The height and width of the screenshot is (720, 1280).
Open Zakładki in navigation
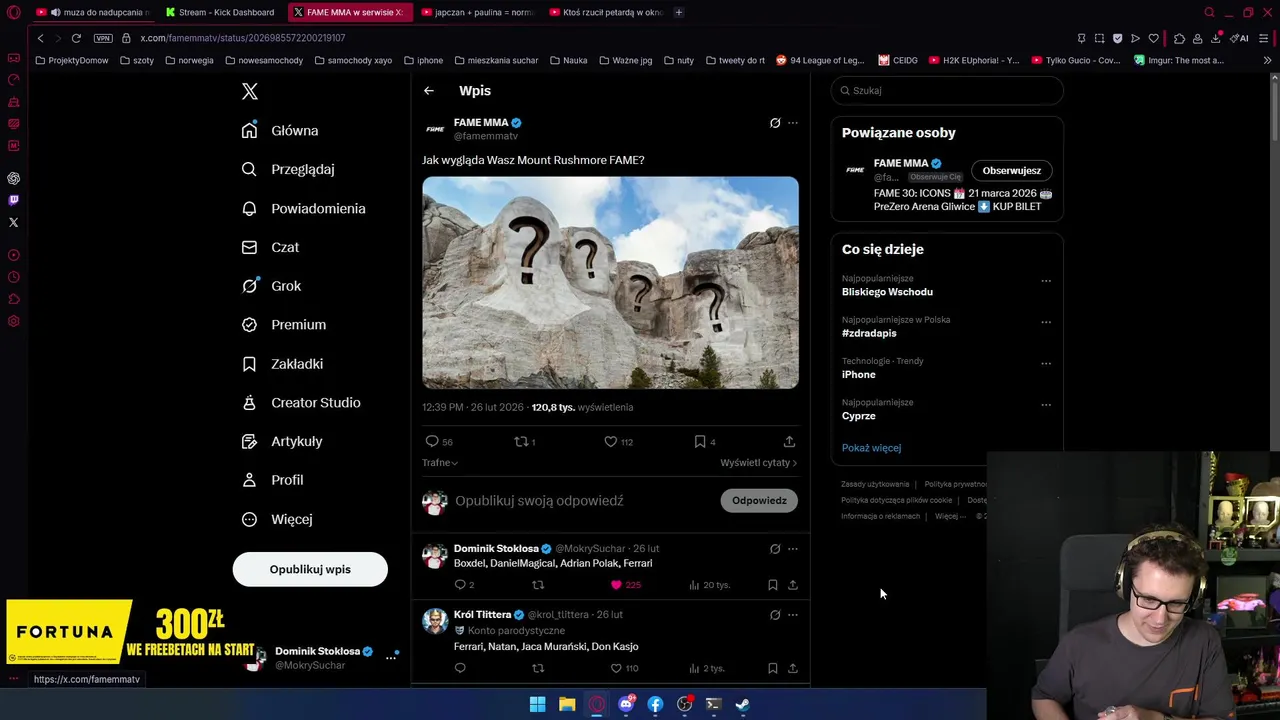click(283, 364)
